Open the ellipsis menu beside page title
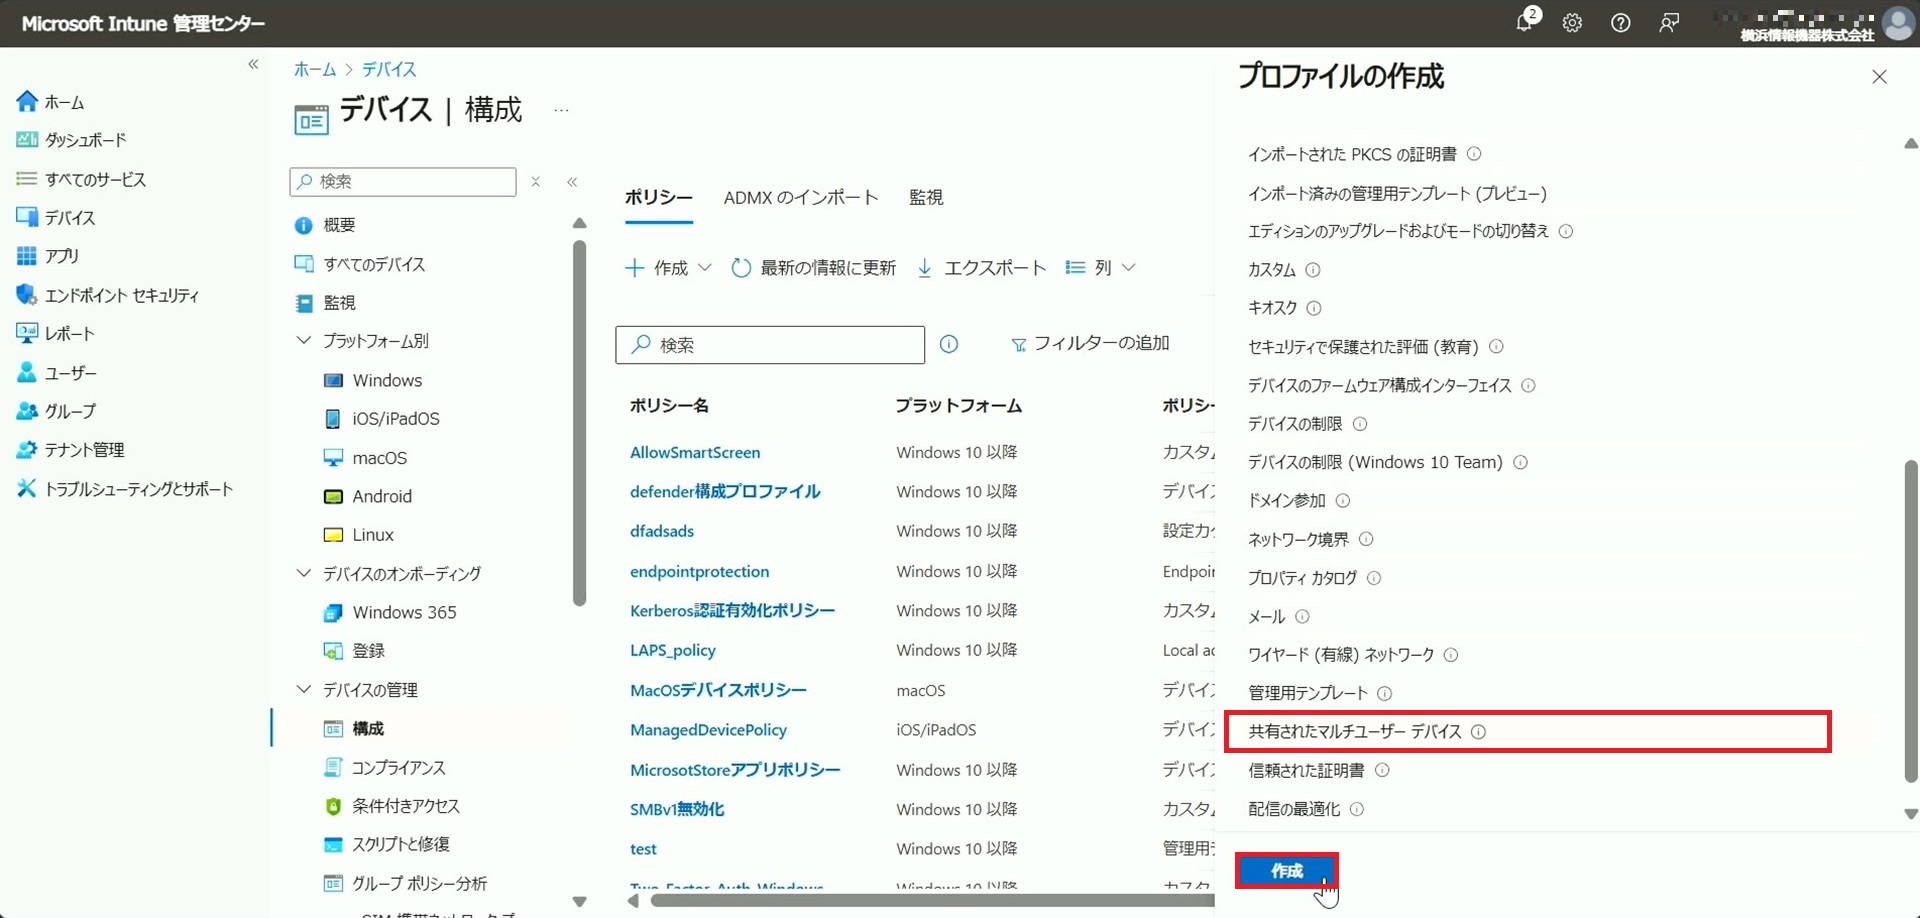Screen dimensions: 1920x918 [x=561, y=110]
